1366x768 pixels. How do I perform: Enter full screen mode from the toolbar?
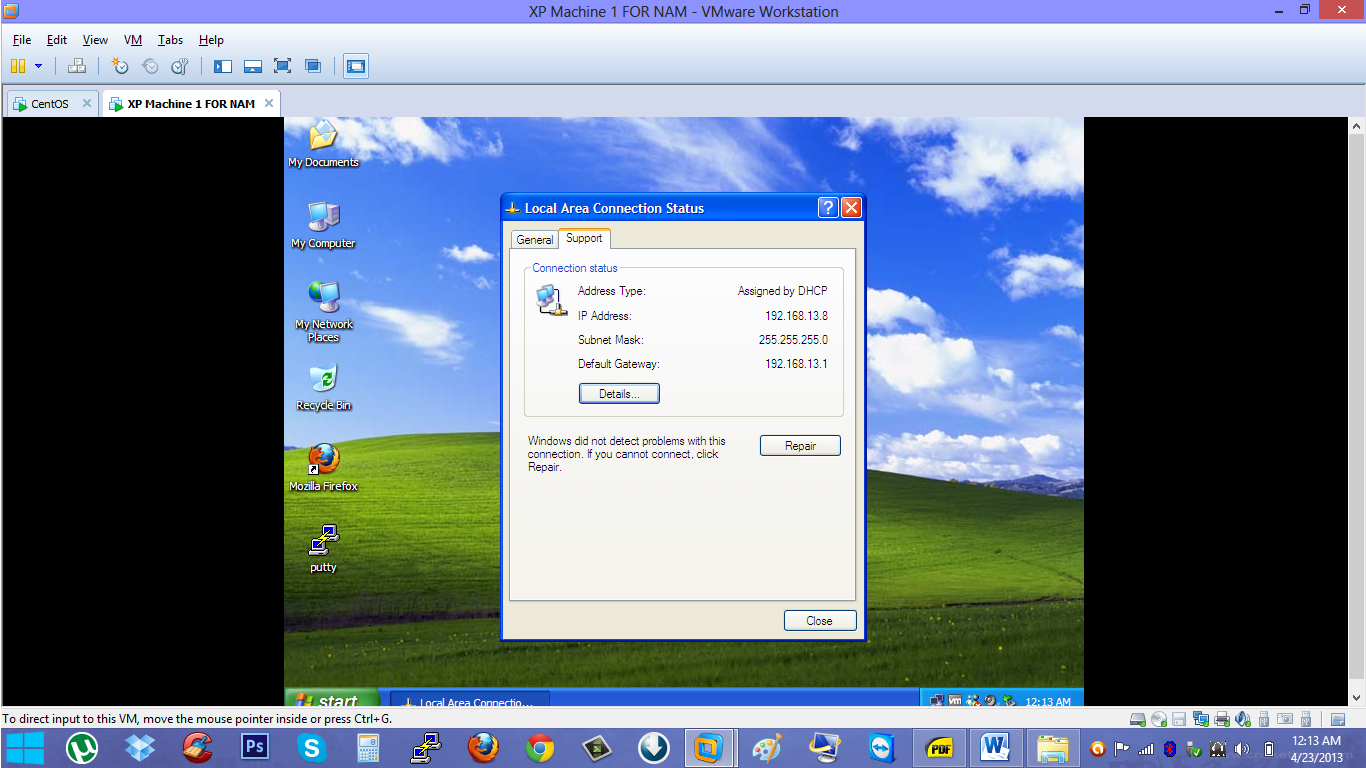tap(283, 66)
